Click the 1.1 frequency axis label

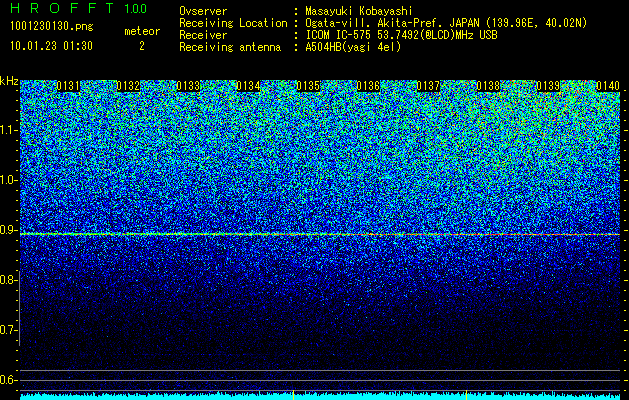point(9,130)
